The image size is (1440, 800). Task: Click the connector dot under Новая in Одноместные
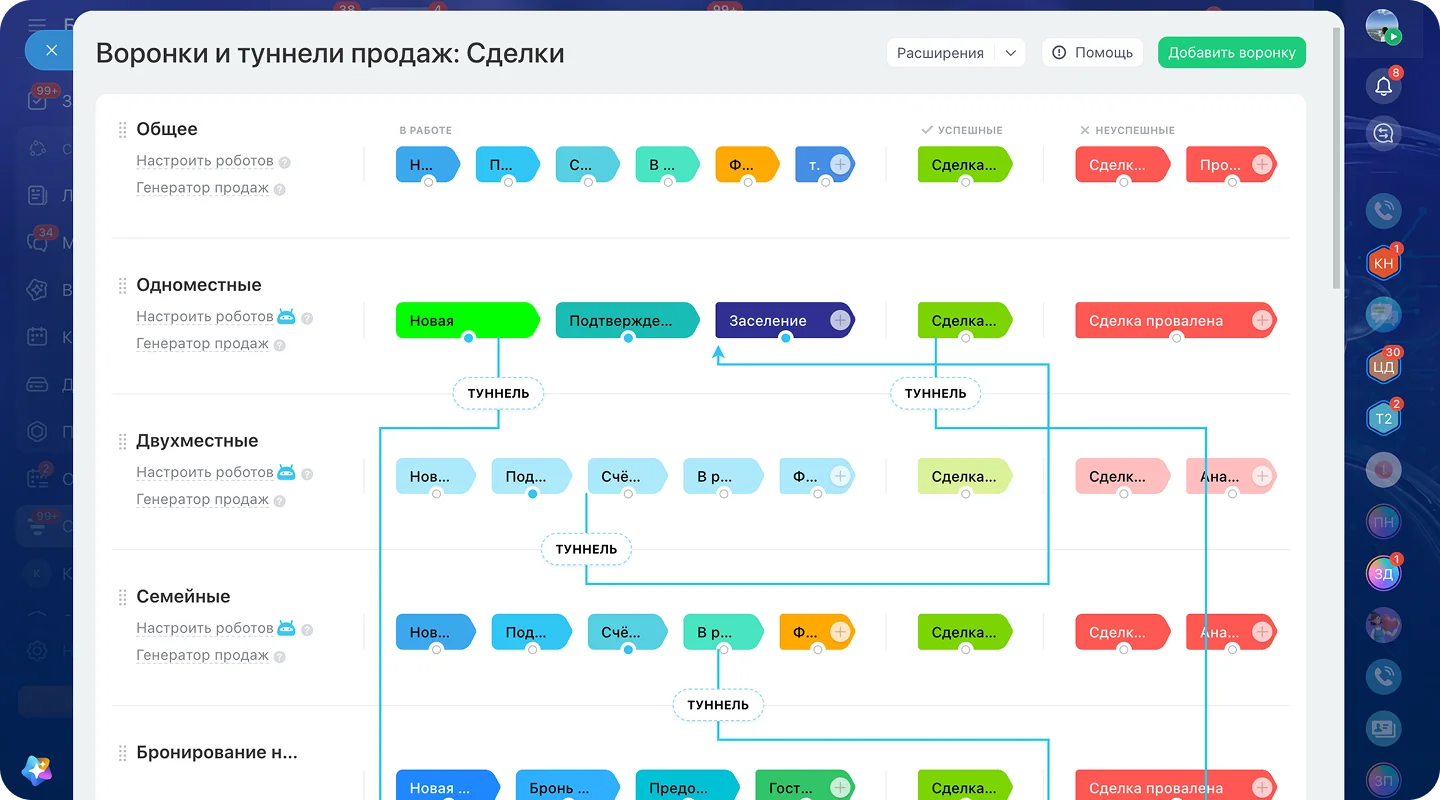tap(468, 338)
